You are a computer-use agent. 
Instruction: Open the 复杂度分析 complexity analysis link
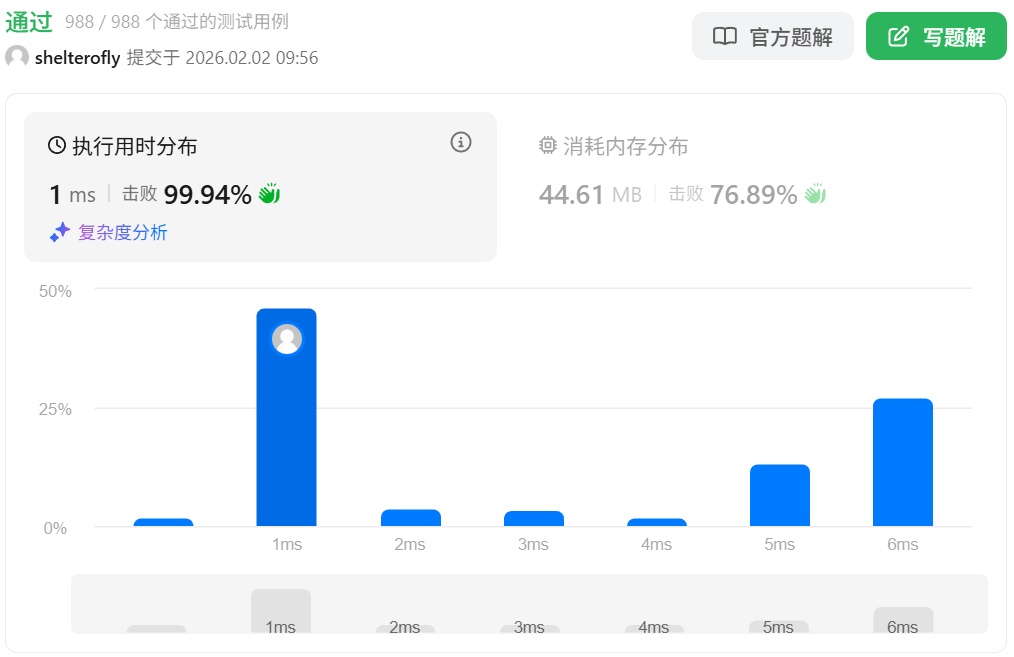click(x=122, y=233)
